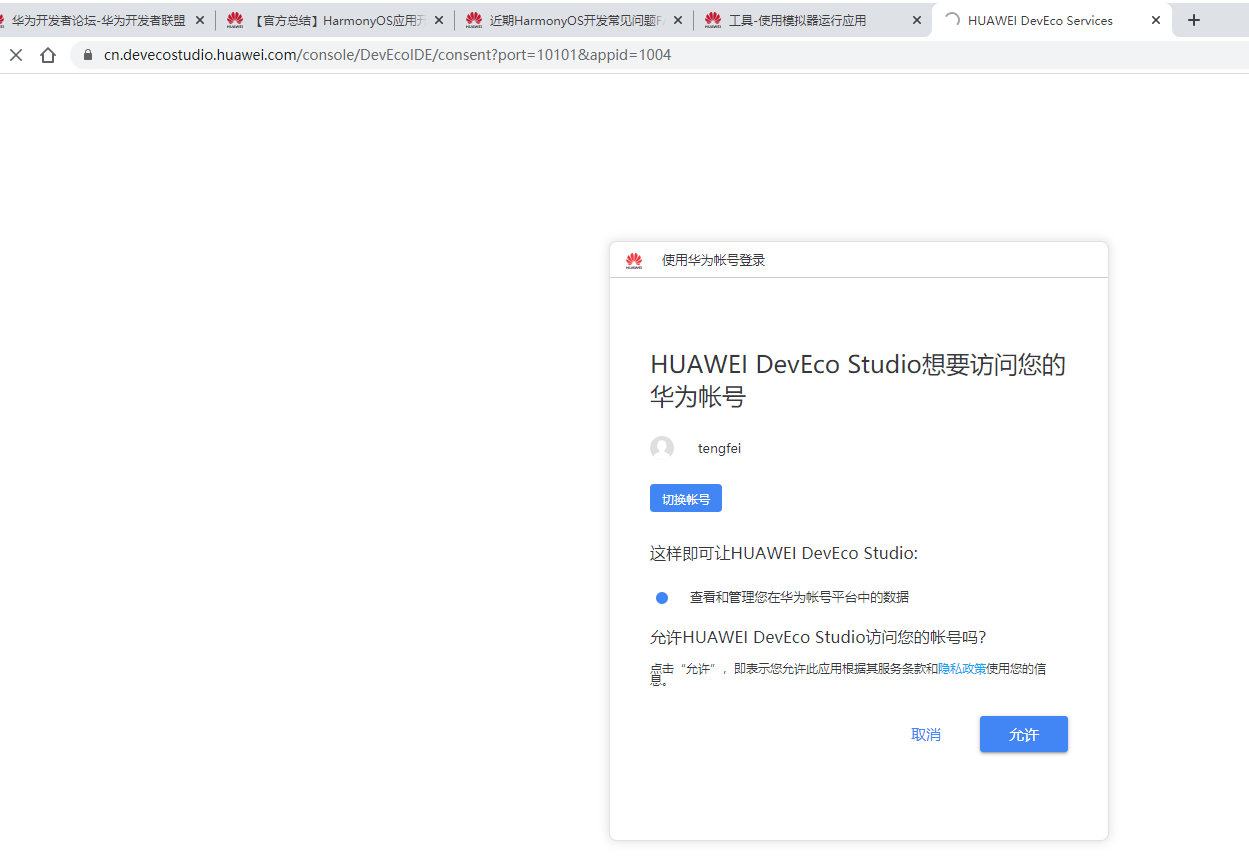The height and width of the screenshot is (857, 1249).
Task: Open a new browser tab with the plus button
Action: pos(1194,19)
